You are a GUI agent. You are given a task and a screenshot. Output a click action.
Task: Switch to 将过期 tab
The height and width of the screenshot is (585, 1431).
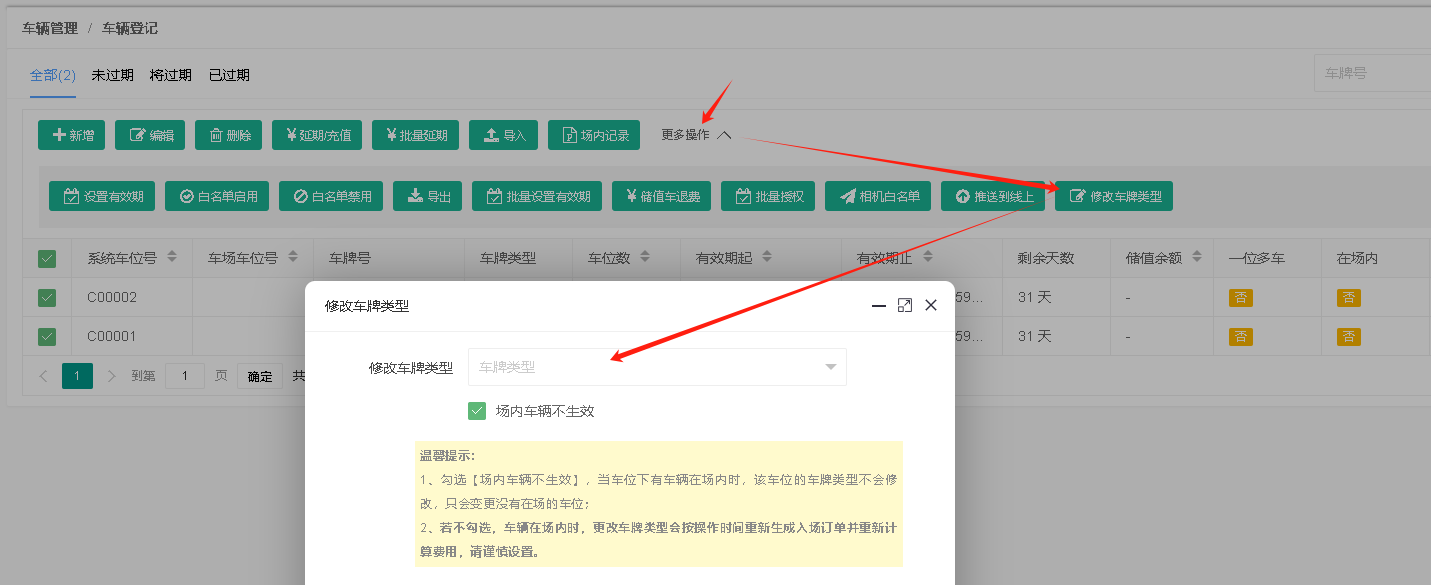pos(171,75)
